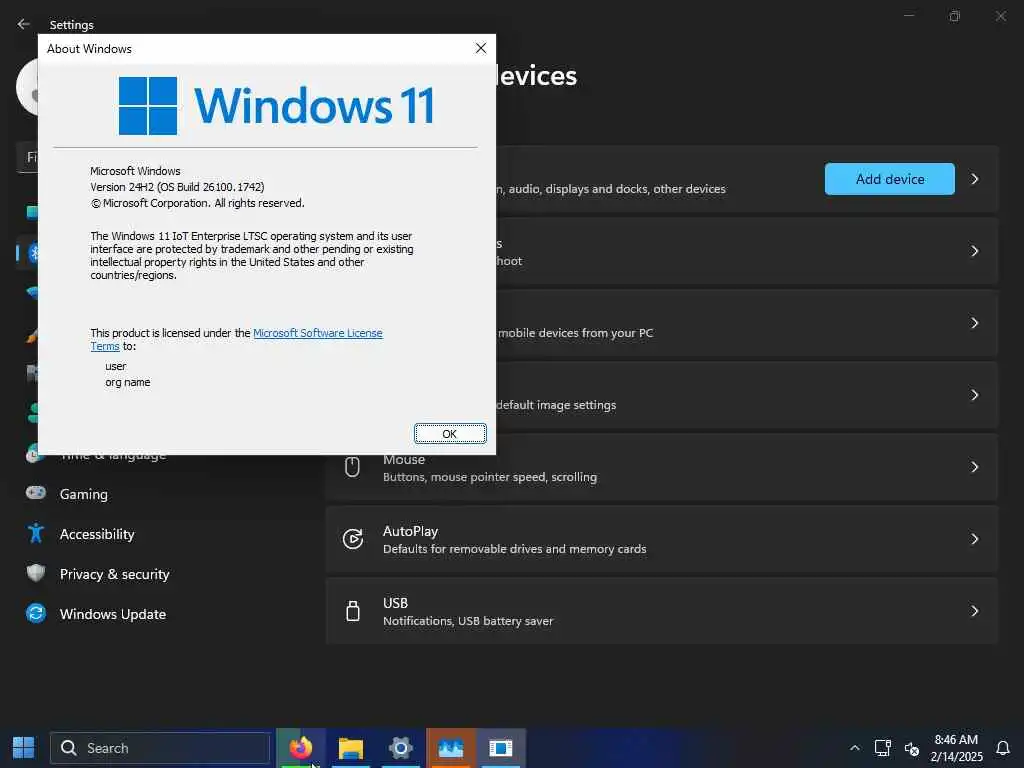Click the Mouse icon in Settings
The image size is (1024, 768).
point(352,467)
